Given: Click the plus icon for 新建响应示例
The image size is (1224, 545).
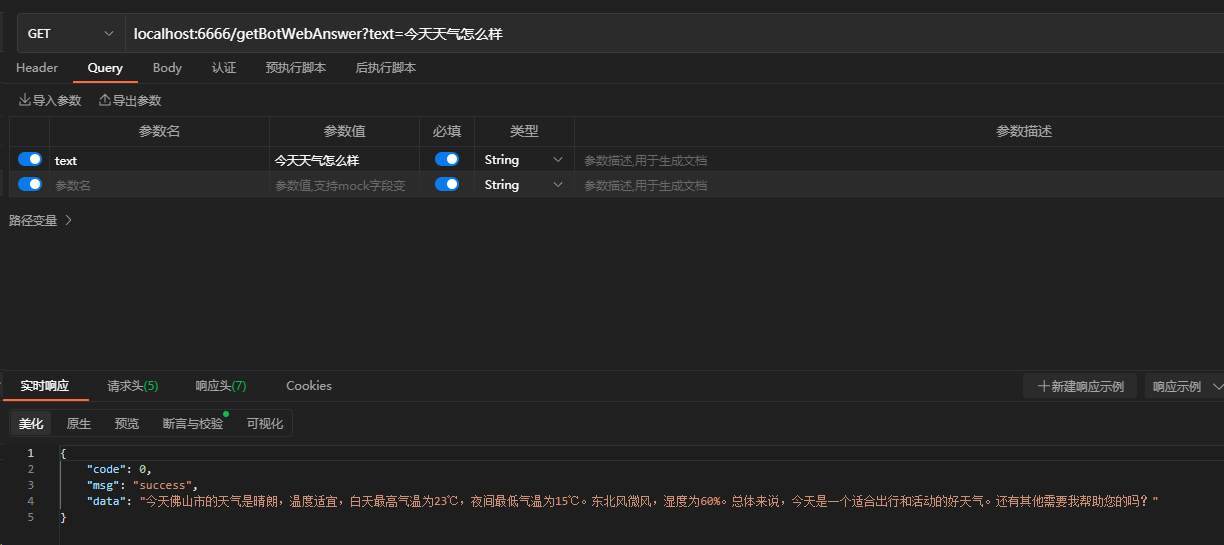Looking at the screenshot, I should coord(1043,386).
